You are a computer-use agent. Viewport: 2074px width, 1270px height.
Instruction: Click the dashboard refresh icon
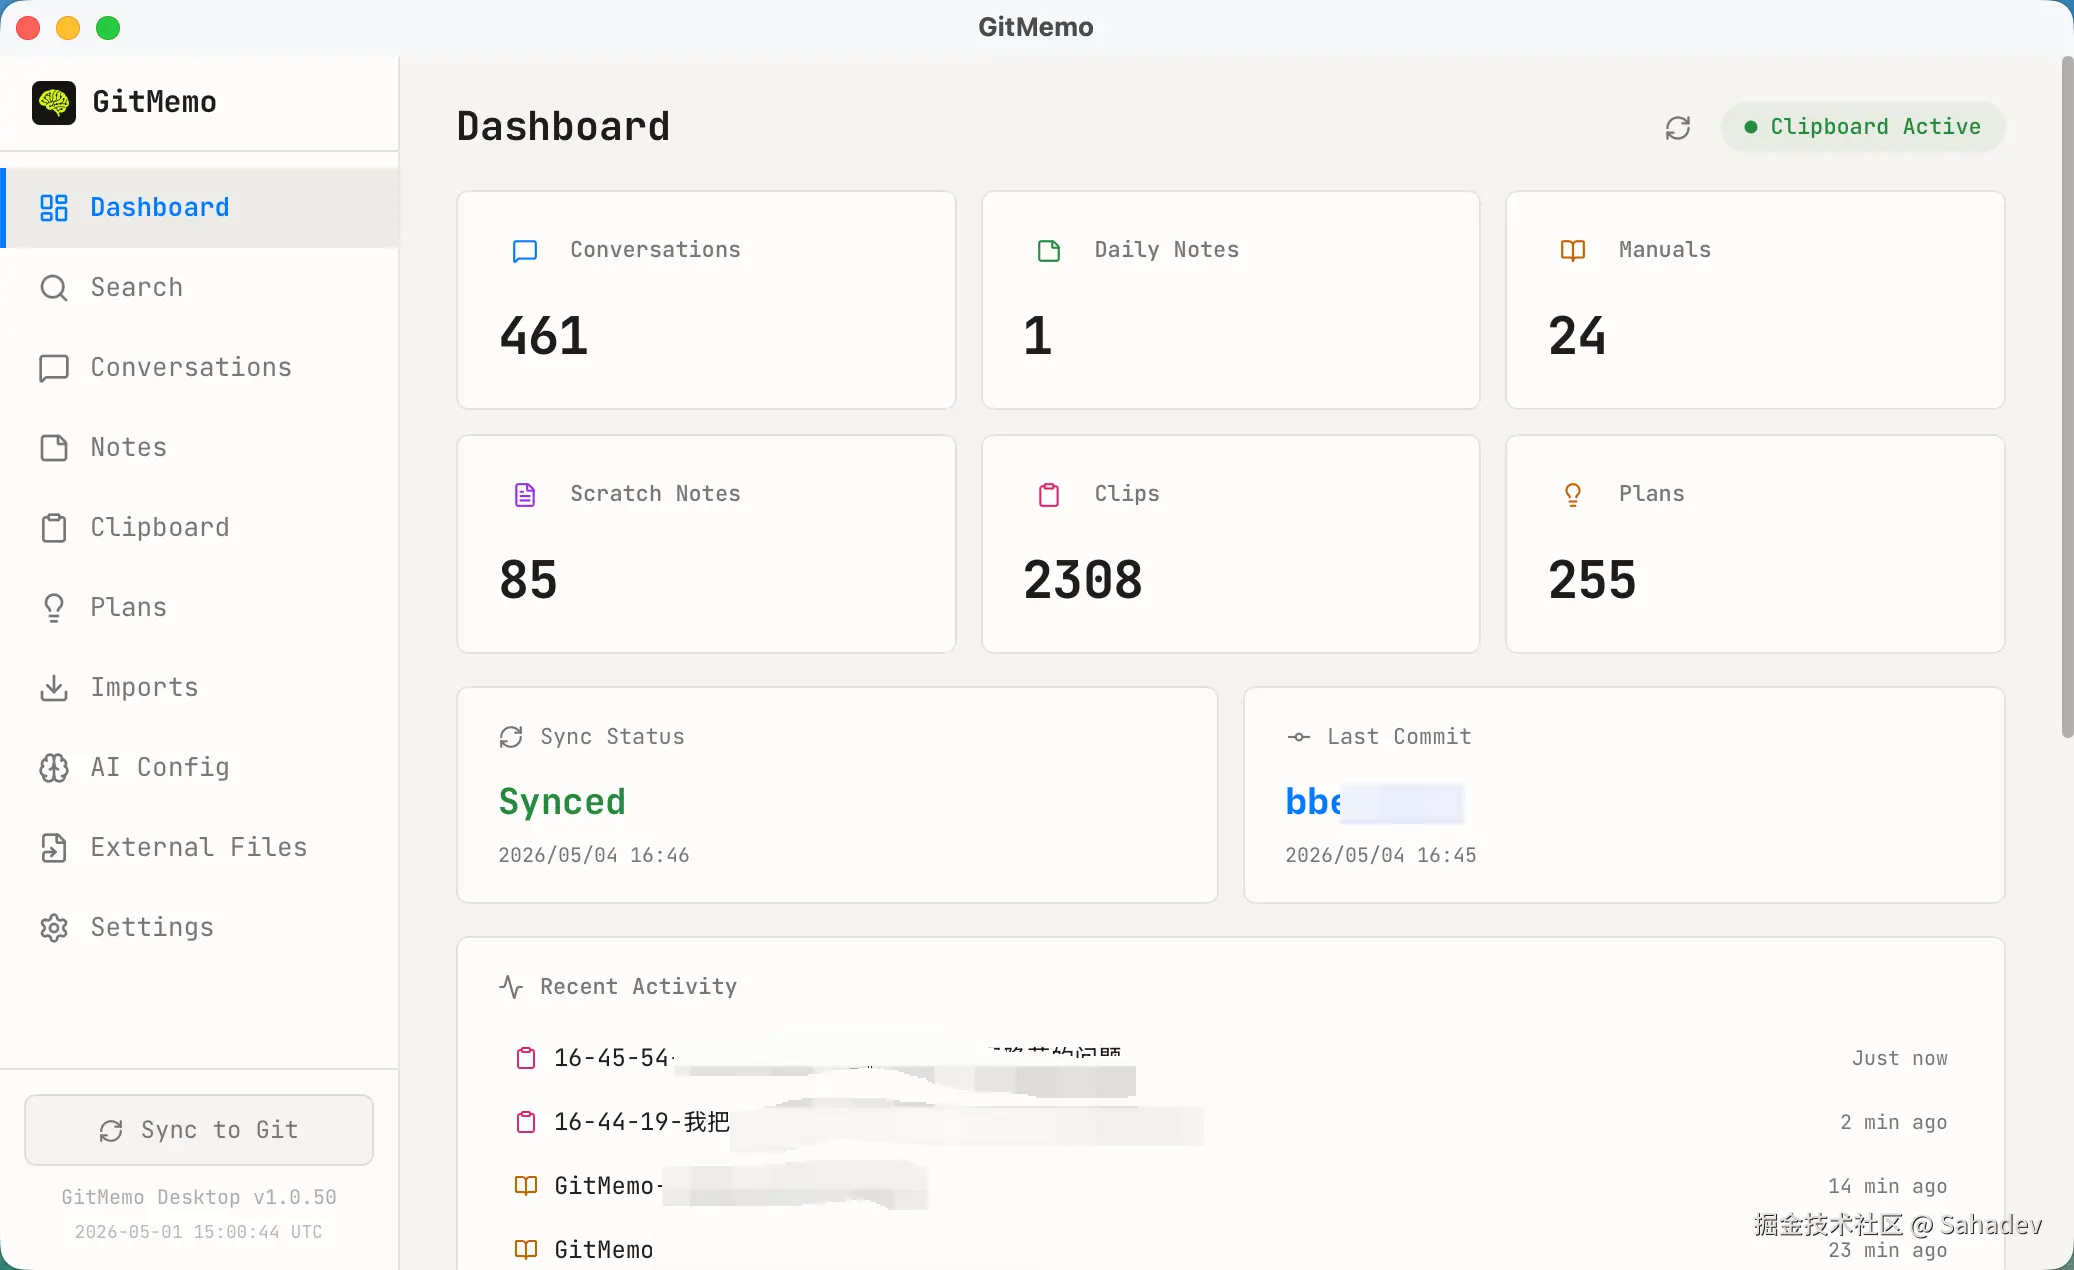click(1678, 127)
